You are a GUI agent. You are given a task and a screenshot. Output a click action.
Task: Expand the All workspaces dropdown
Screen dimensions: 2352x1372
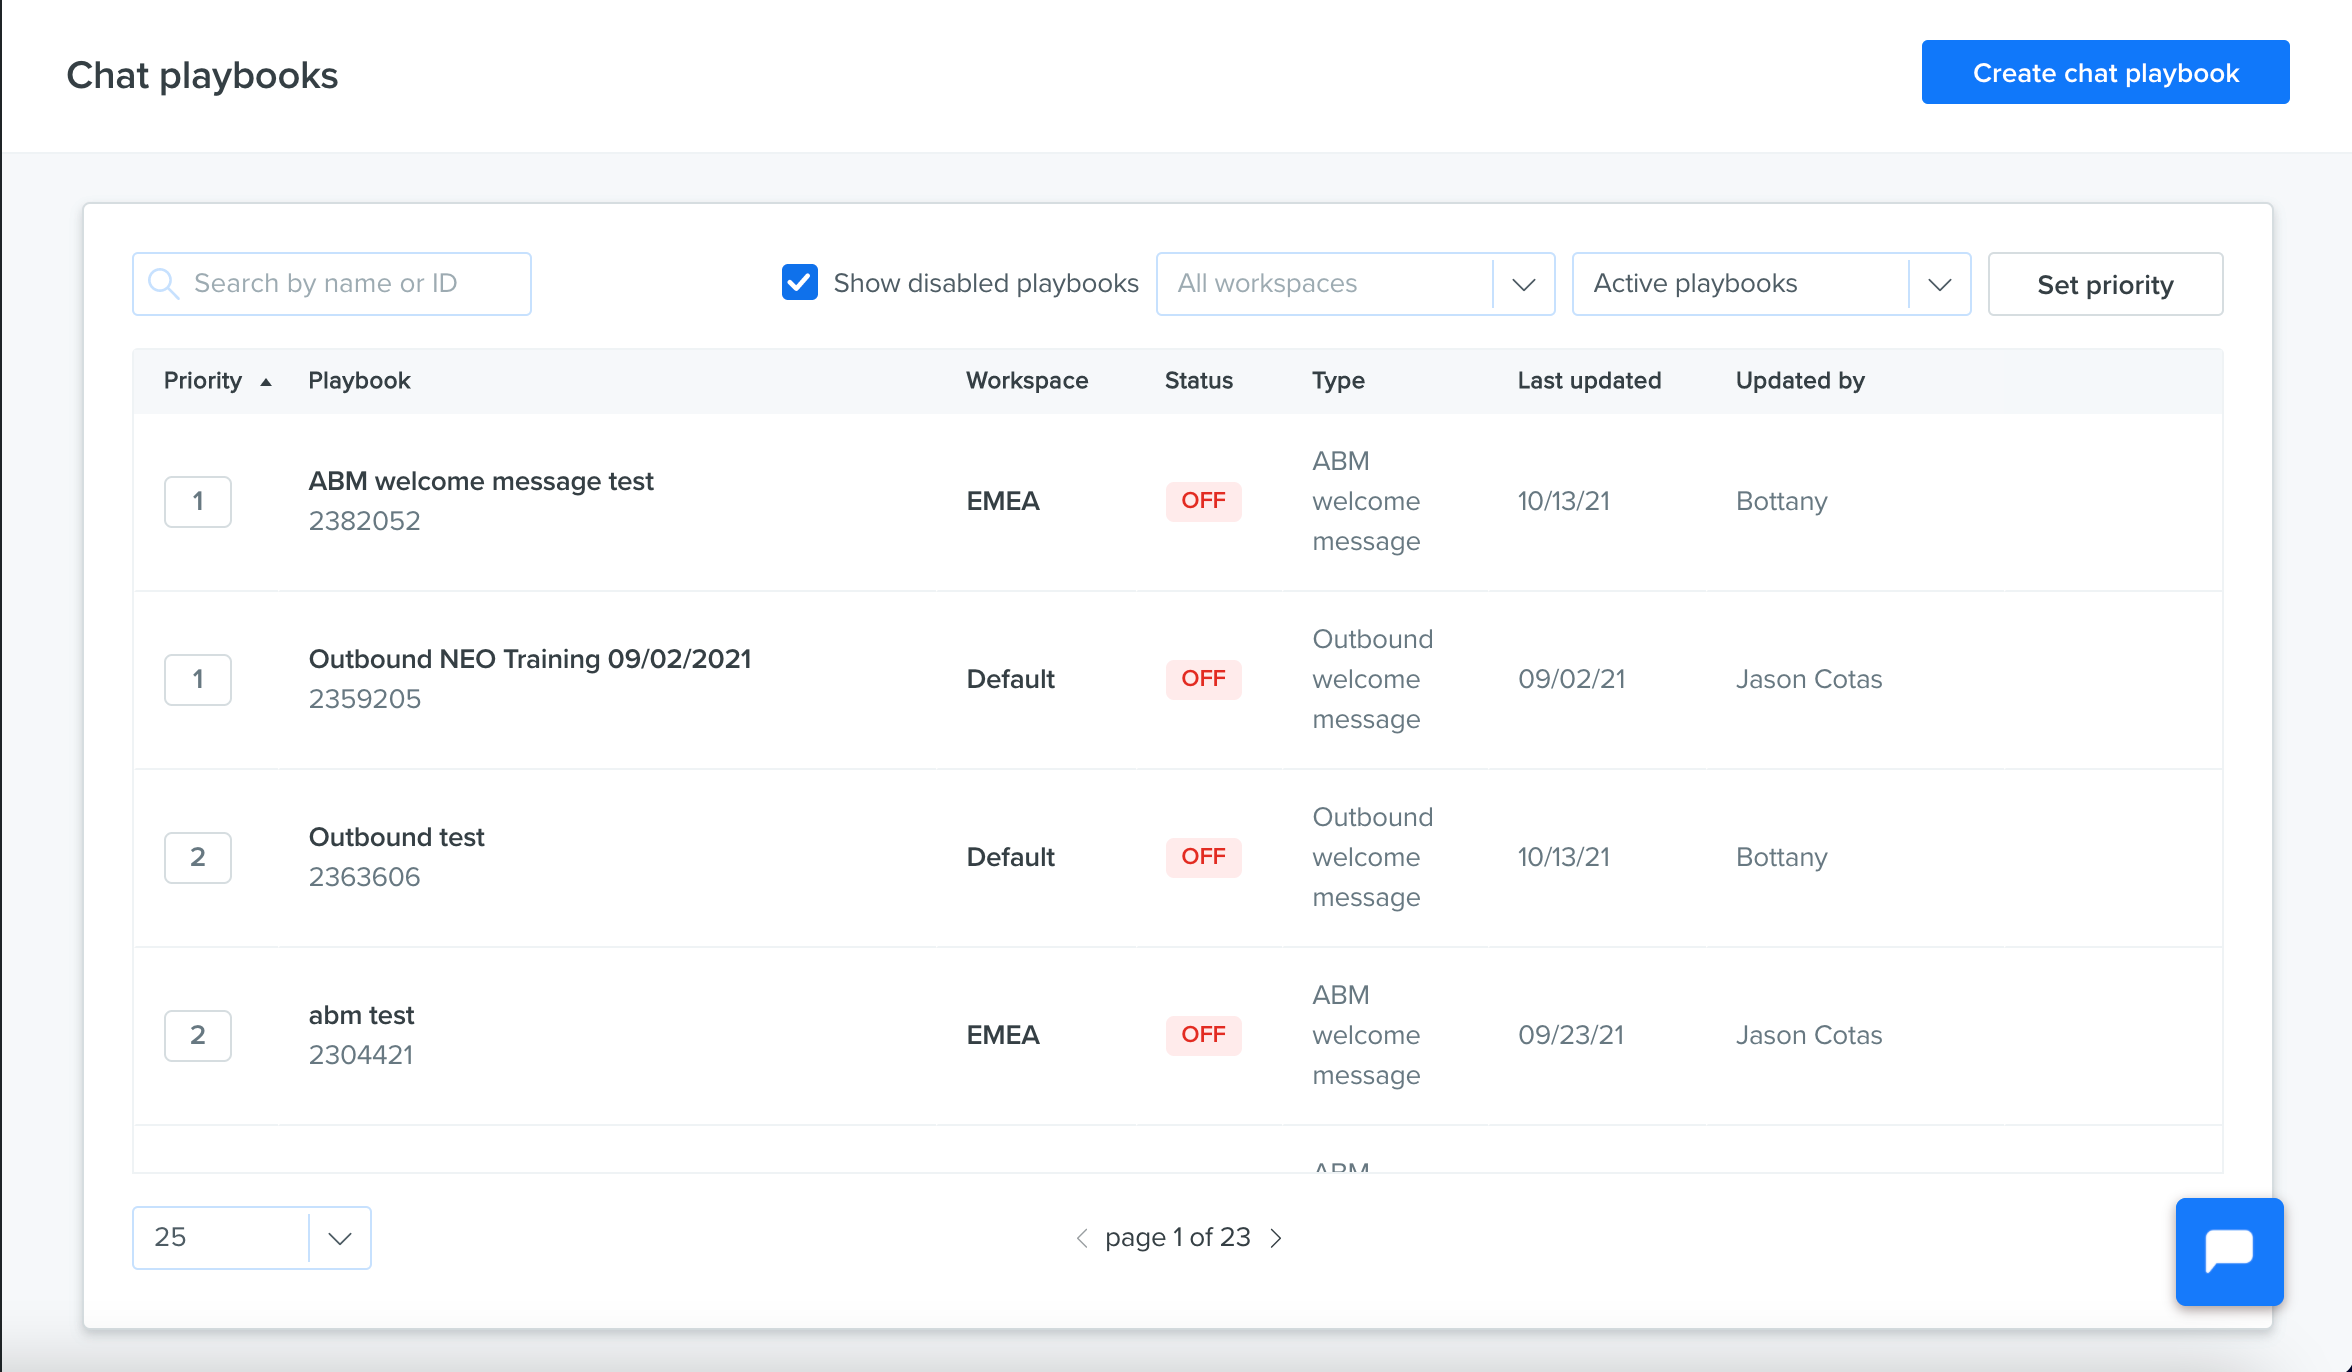coord(1355,284)
